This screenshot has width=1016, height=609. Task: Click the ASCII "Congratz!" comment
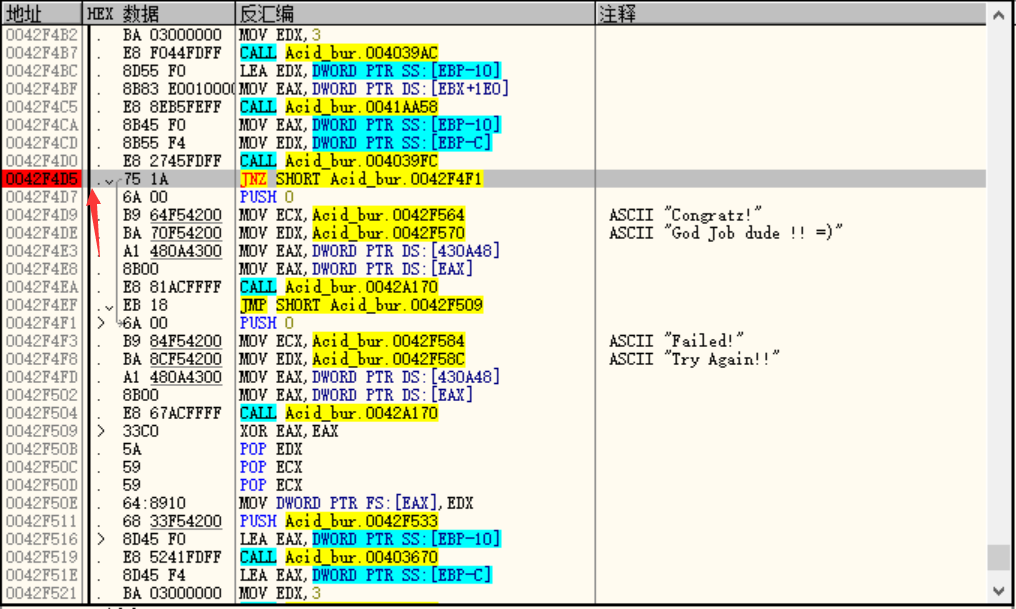point(685,215)
